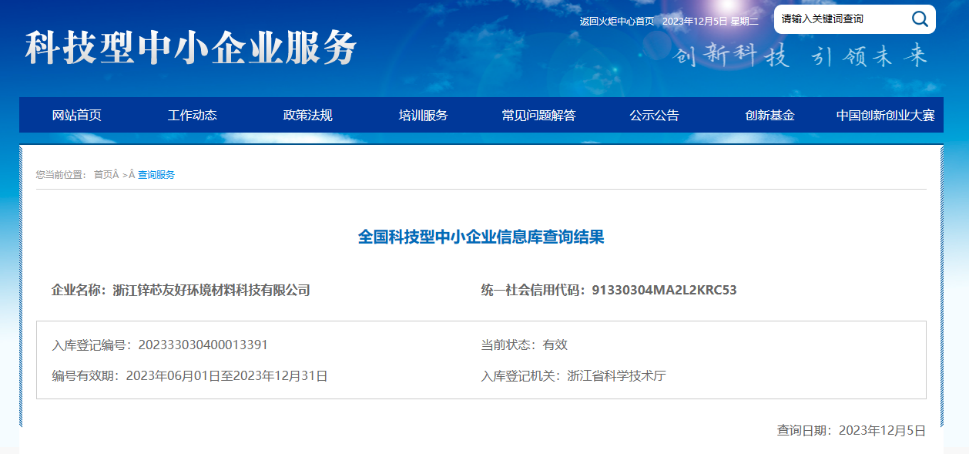Viewport: 970px width, 454px height.
Task: Click validity period 2023年06月01日至2023年12月31日
Action: [226, 375]
